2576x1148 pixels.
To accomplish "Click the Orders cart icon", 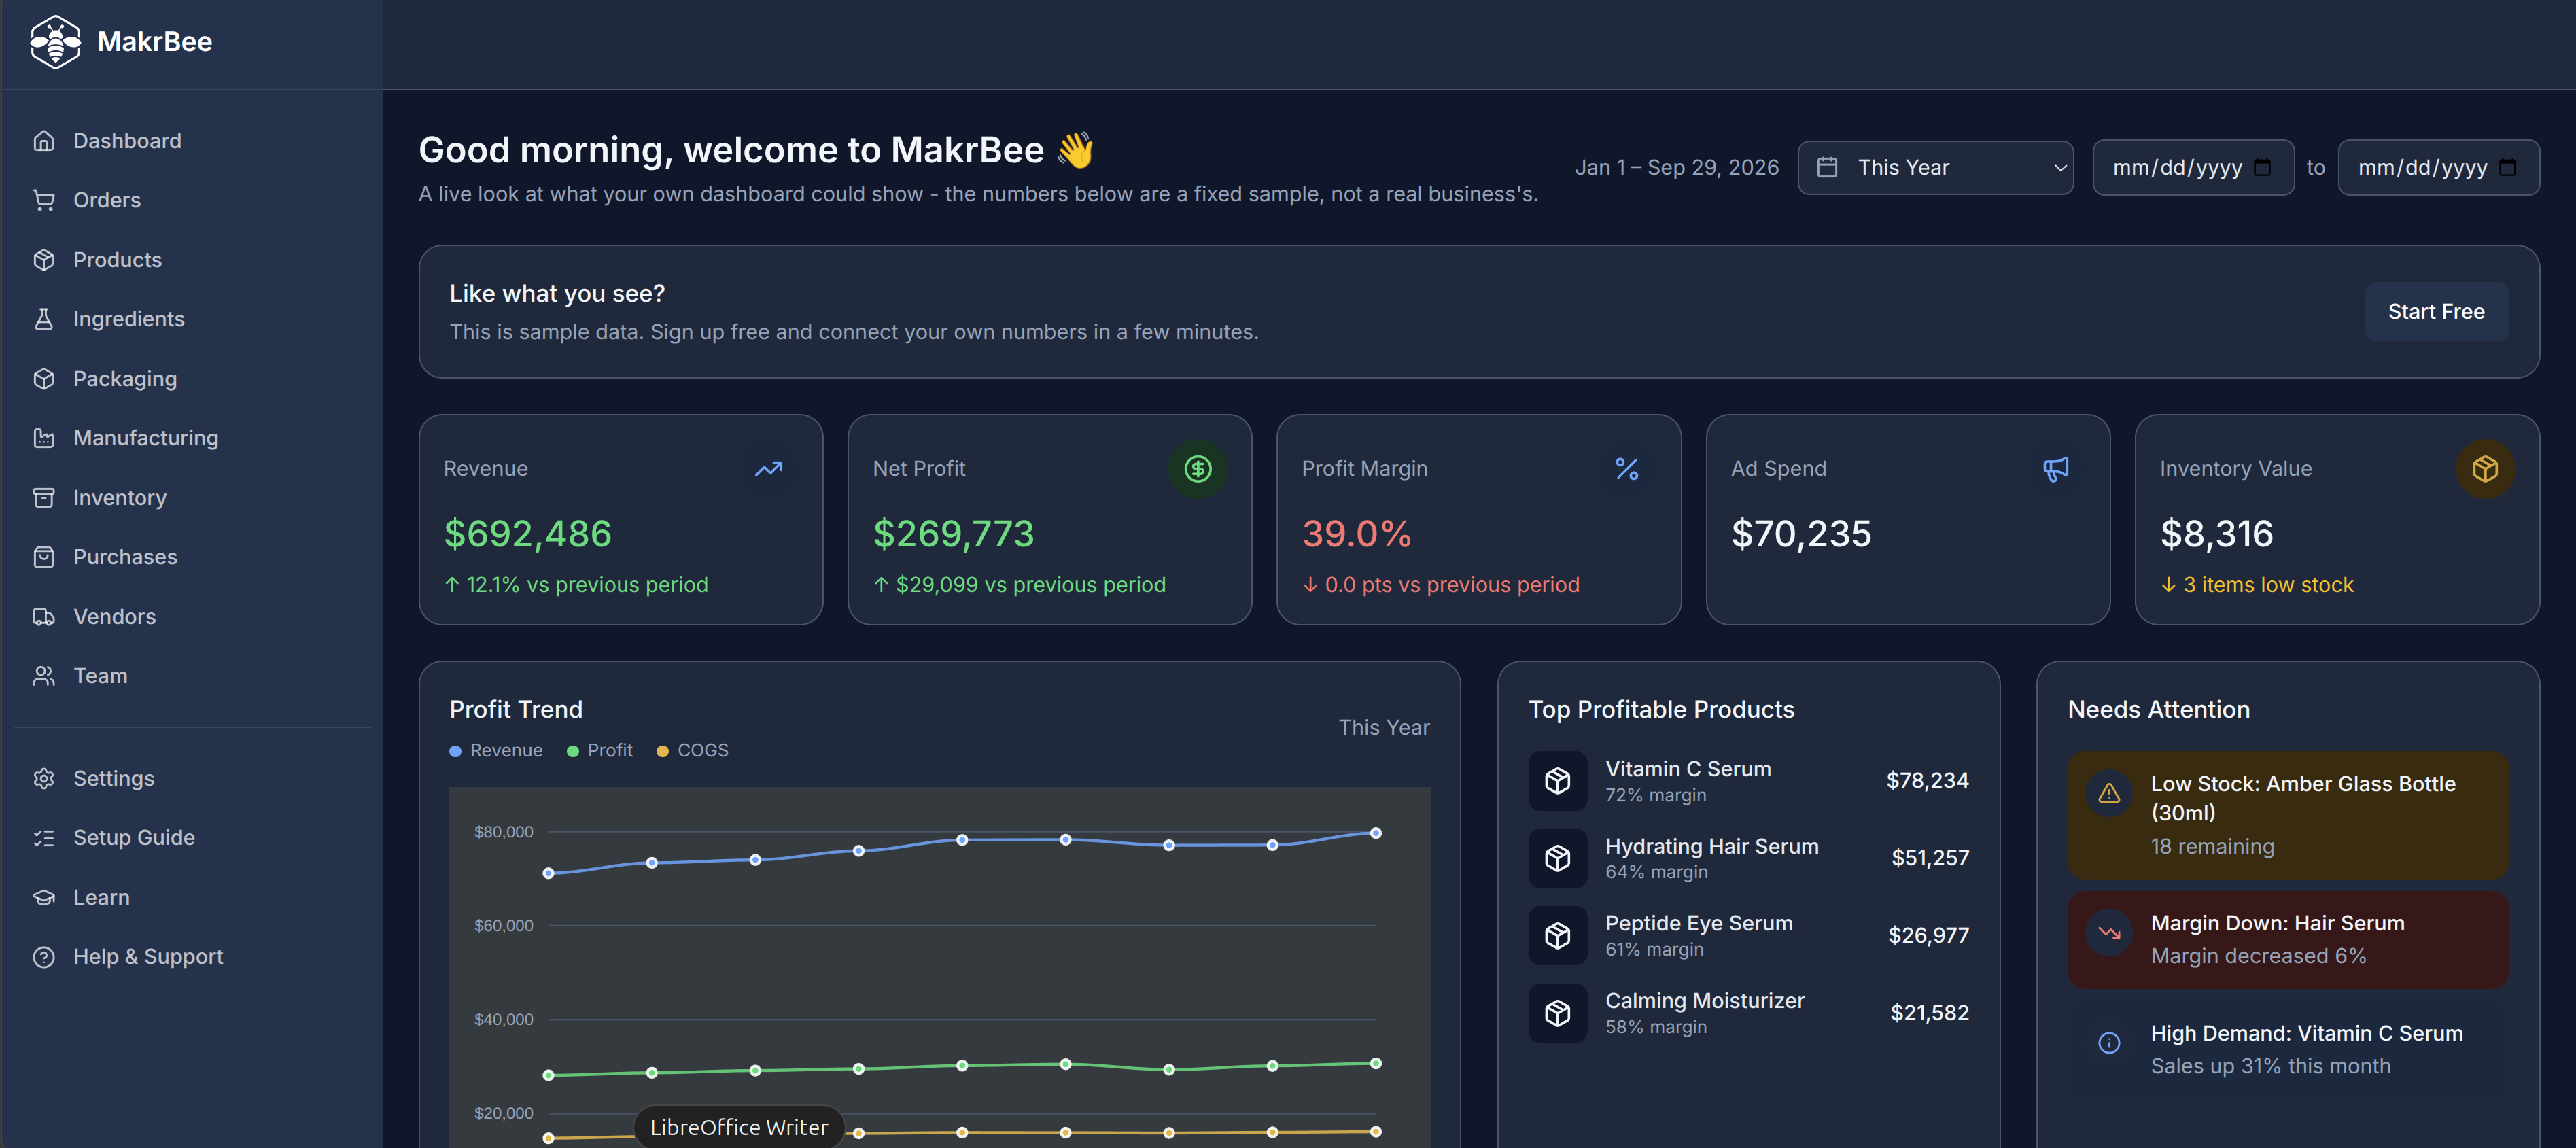I will tap(43, 200).
